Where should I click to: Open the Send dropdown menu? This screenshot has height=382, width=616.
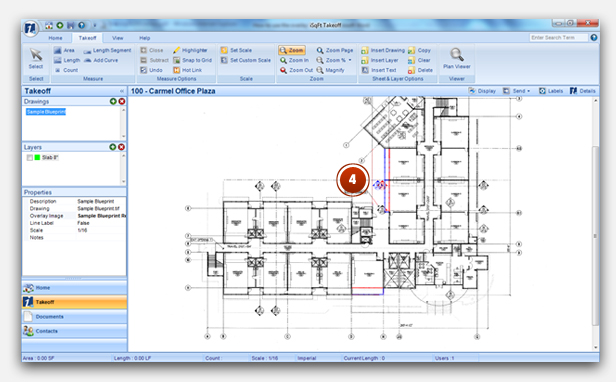tap(517, 91)
